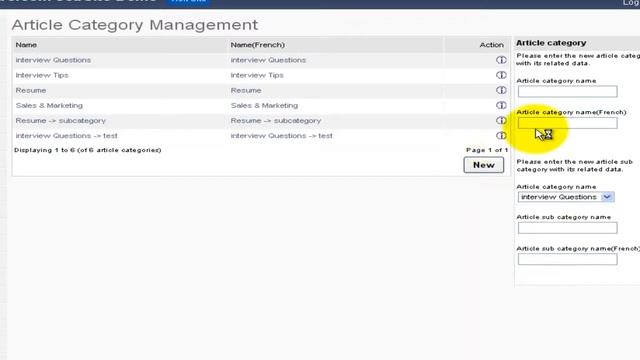Click the Article Category Management page title
Viewport: 640px width, 360px height.
(135, 25)
